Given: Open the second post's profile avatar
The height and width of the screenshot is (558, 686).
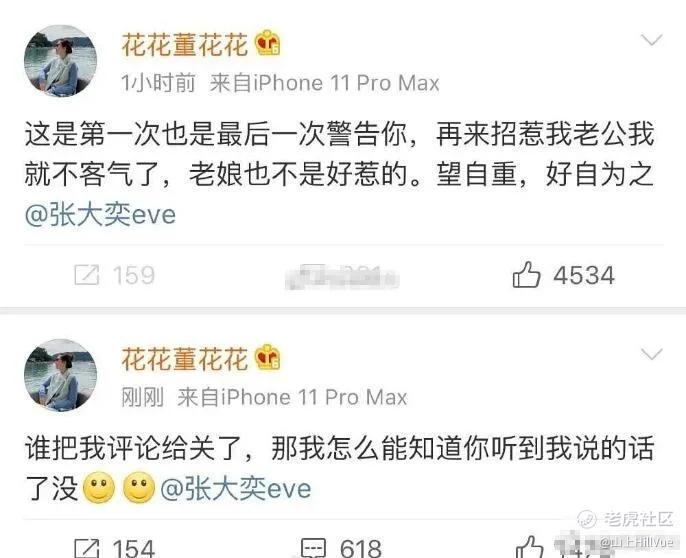Looking at the screenshot, I should (x=60, y=375).
